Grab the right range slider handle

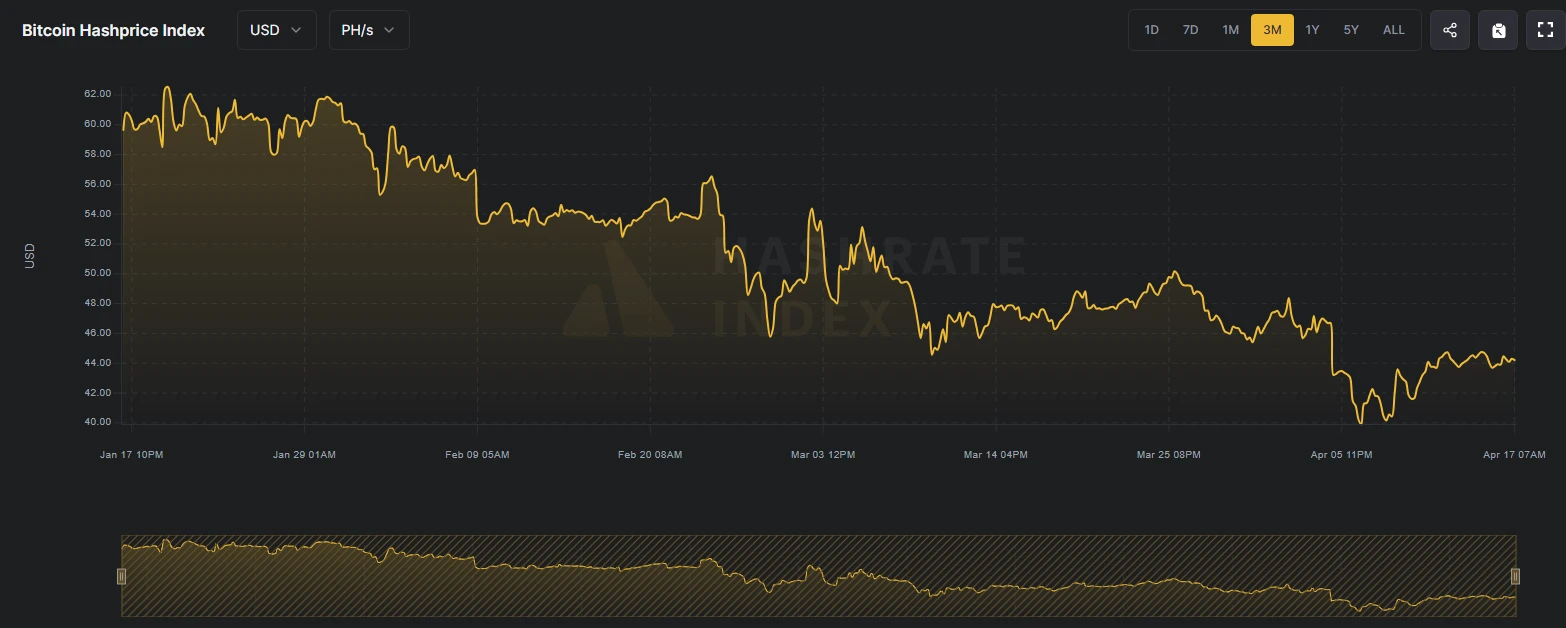1515,576
